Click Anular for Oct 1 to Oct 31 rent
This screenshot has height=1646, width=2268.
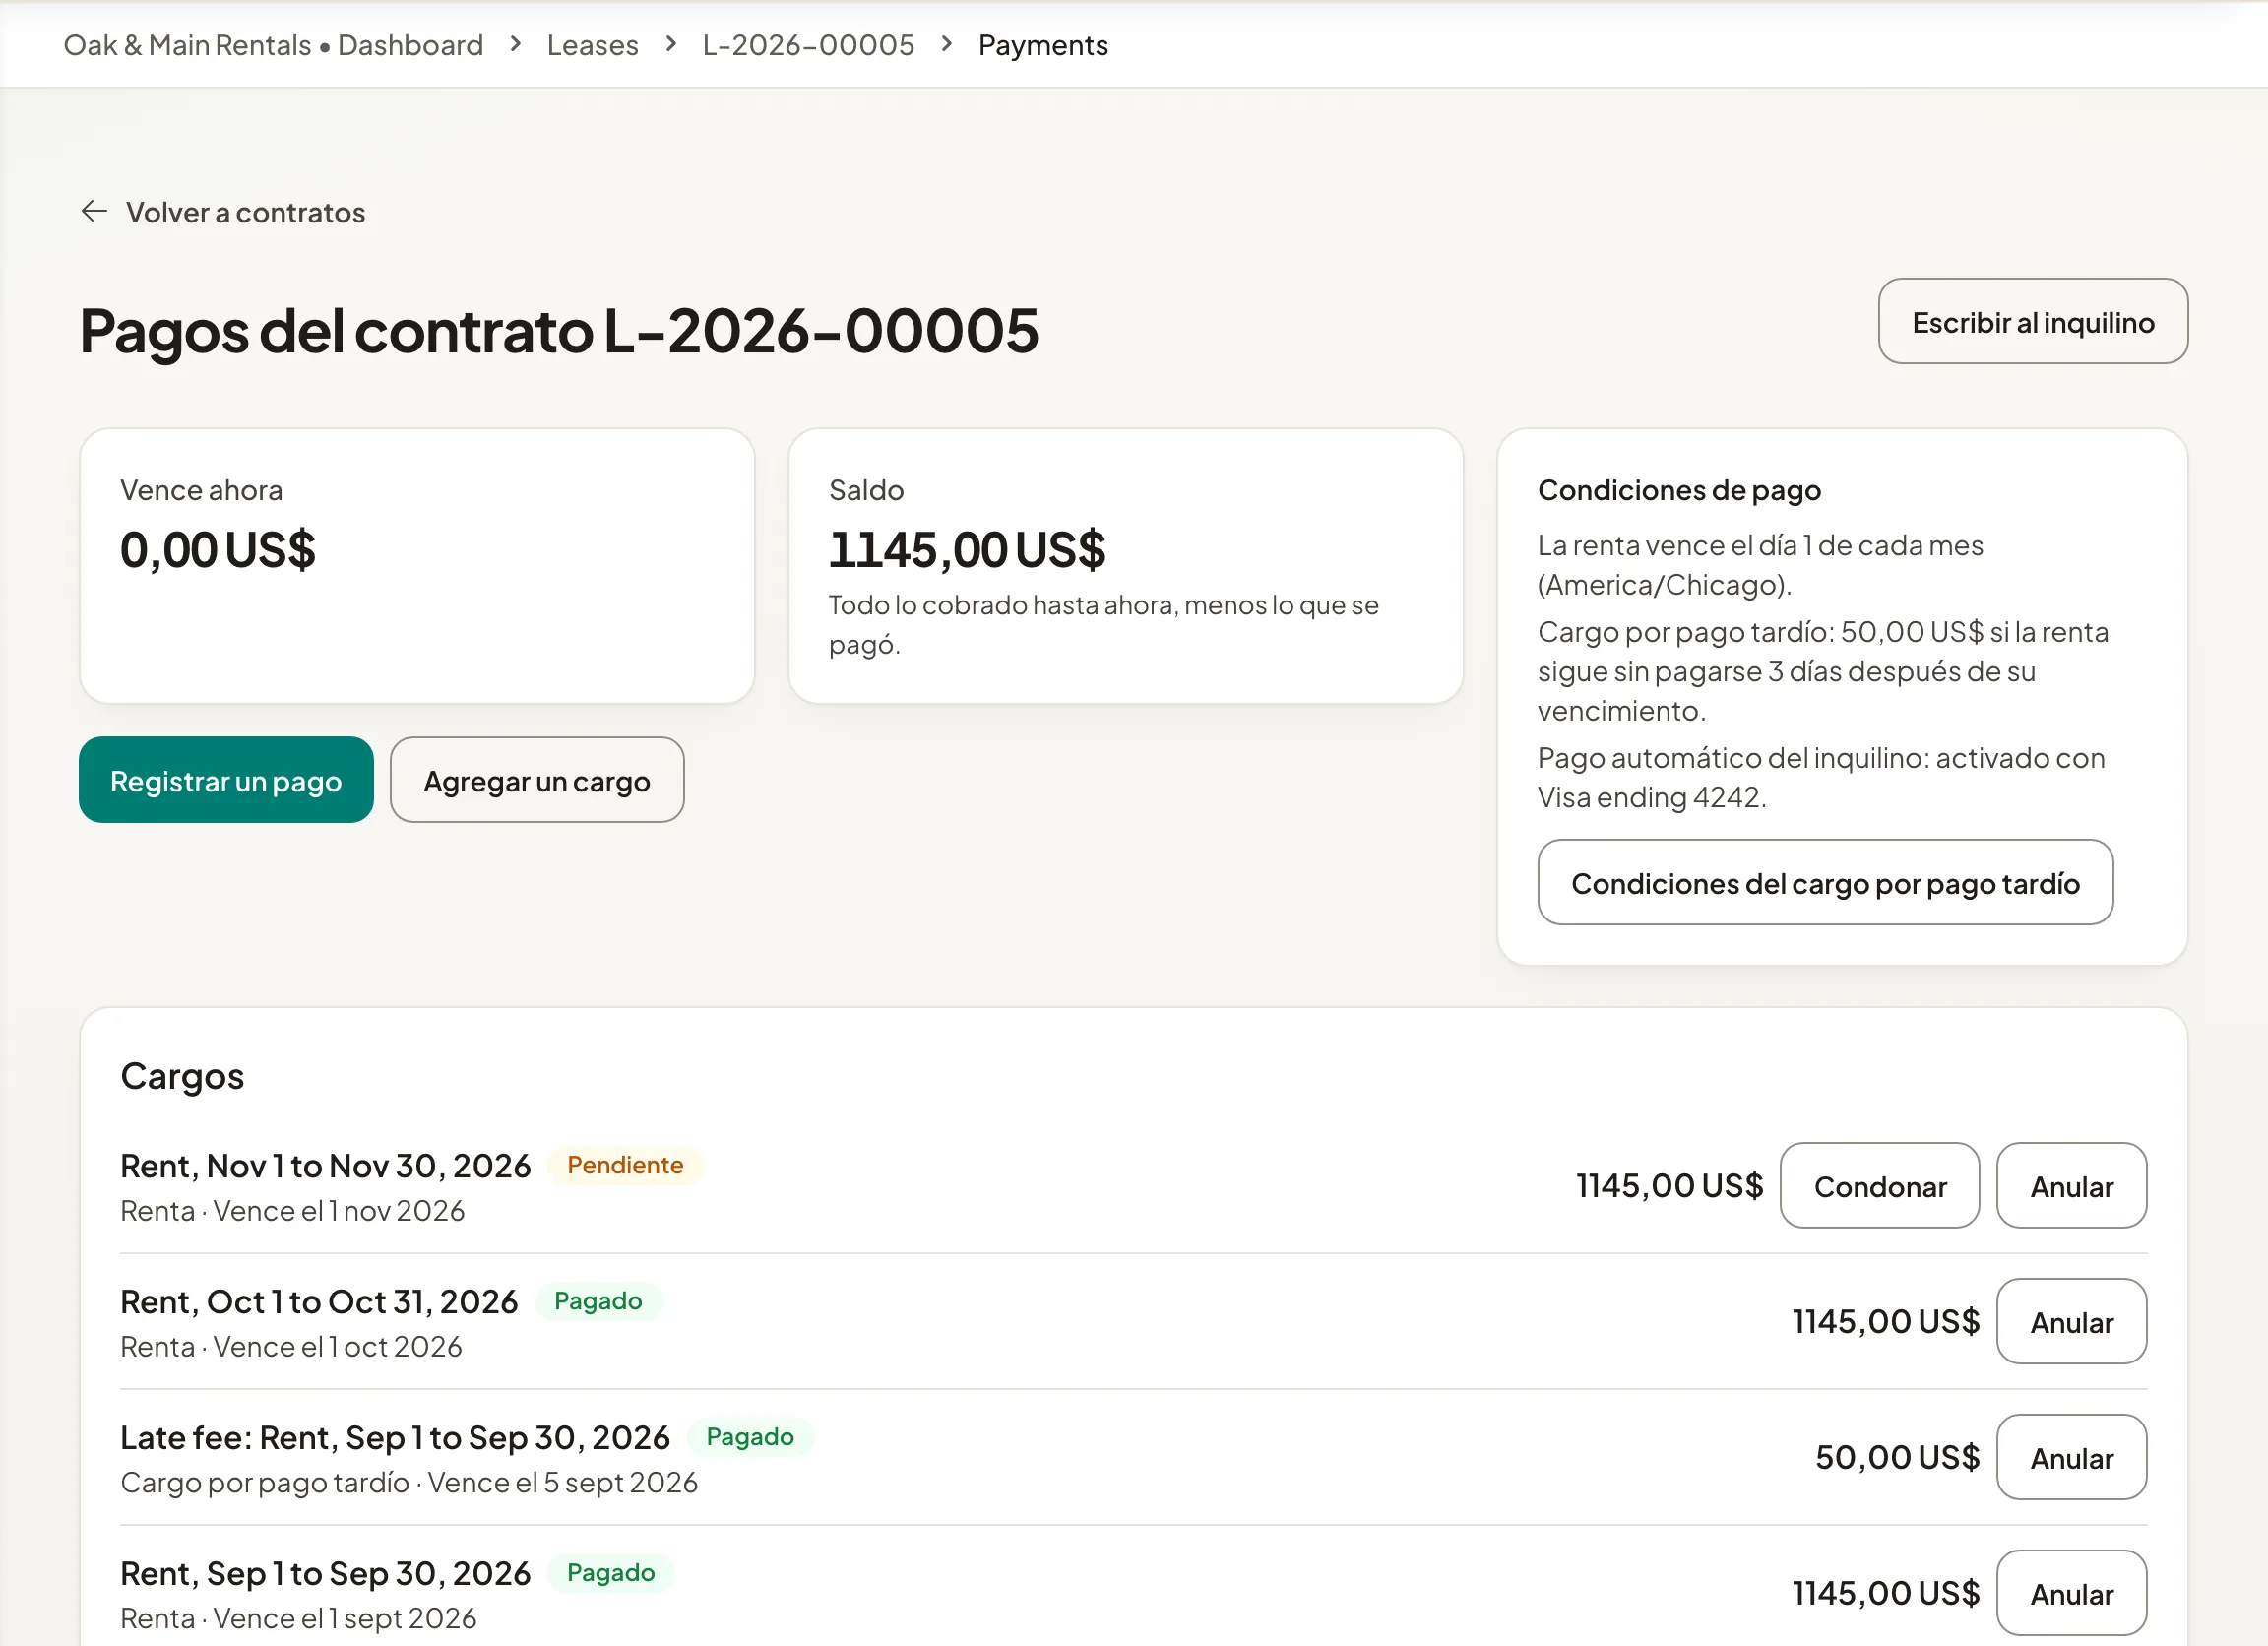tap(2071, 1322)
